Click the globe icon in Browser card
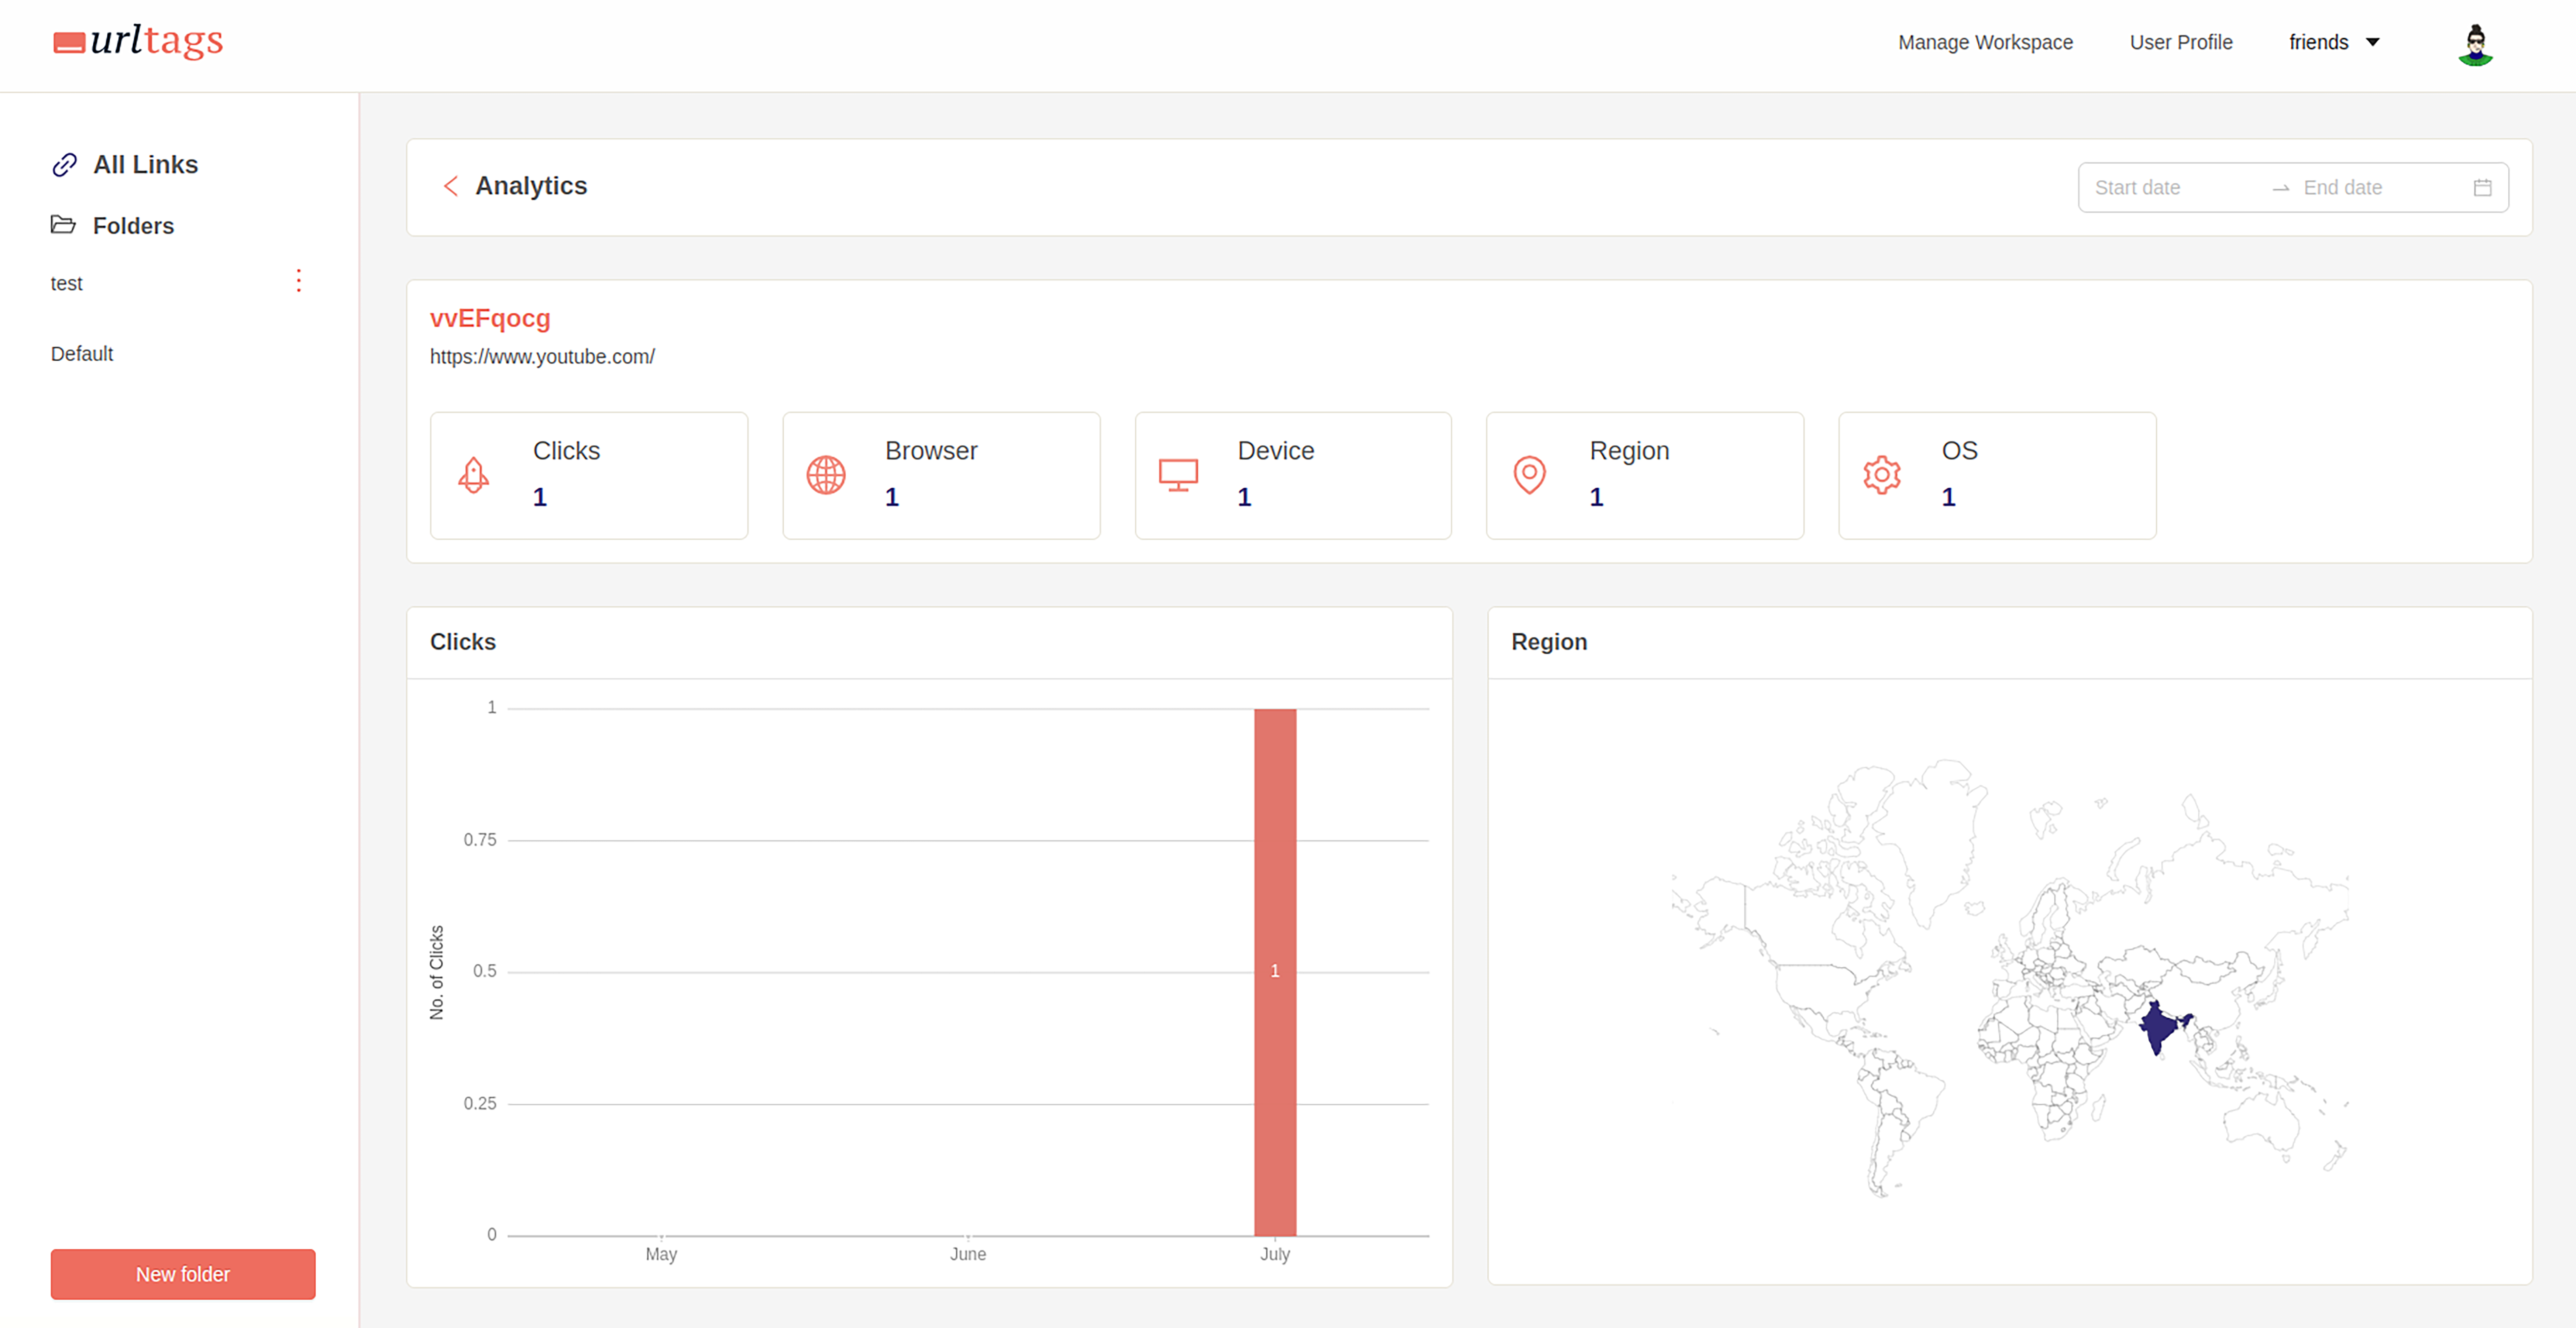Screen dimensions: 2576x1328 click(x=826, y=475)
